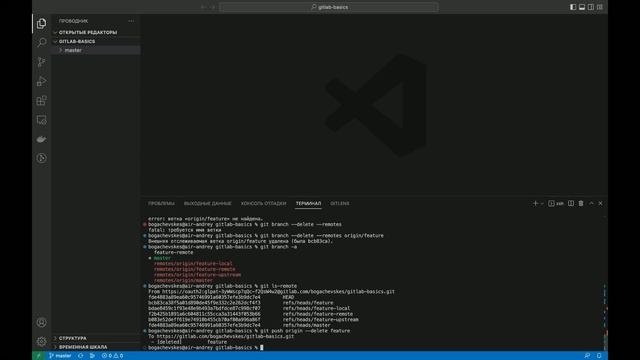
Task: Open the GitLens view in activity bar
Action: tap(41, 158)
